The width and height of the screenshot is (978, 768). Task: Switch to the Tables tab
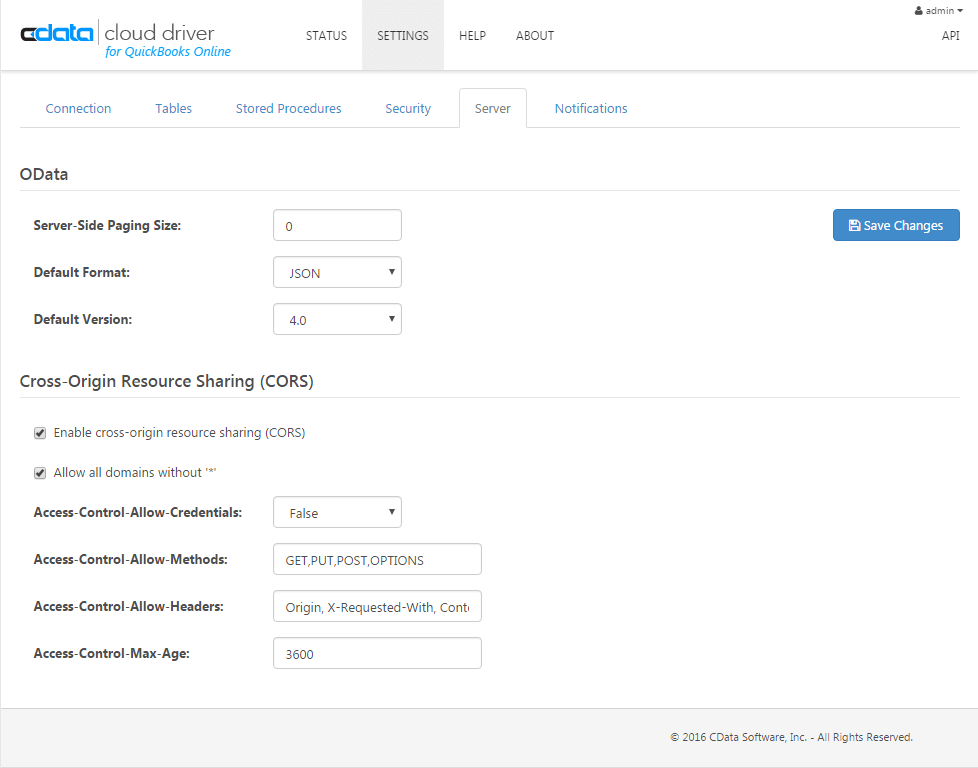point(173,108)
